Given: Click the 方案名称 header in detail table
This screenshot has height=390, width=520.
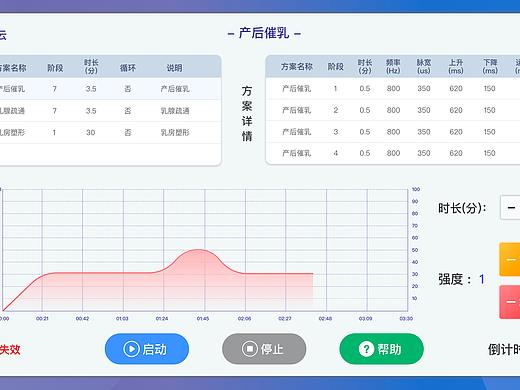Looking at the screenshot, I should pos(297,67).
